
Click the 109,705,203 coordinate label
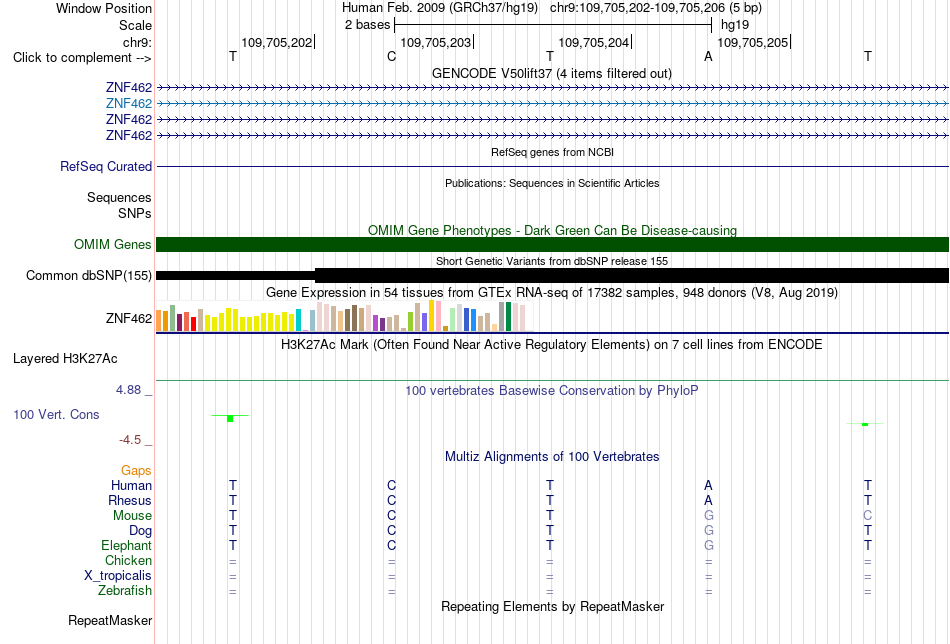tap(436, 43)
